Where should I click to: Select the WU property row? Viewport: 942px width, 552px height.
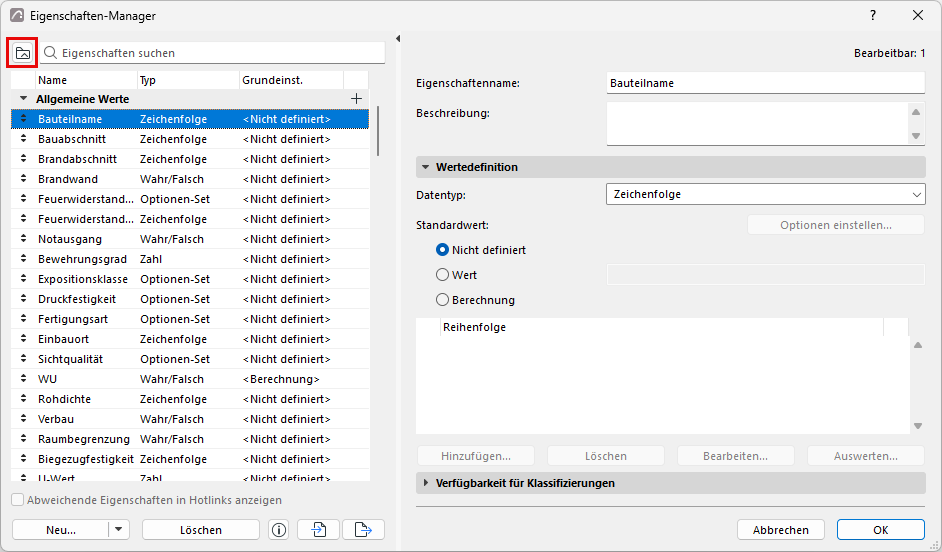coord(190,379)
